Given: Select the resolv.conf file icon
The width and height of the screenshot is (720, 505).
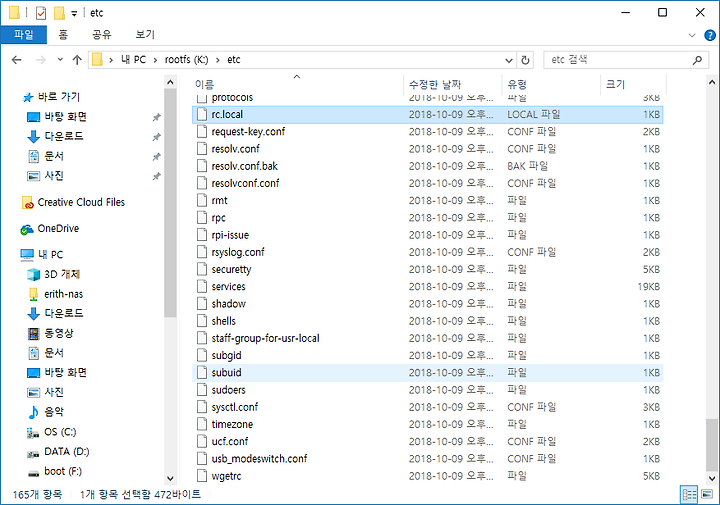Looking at the screenshot, I should pos(202,149).
